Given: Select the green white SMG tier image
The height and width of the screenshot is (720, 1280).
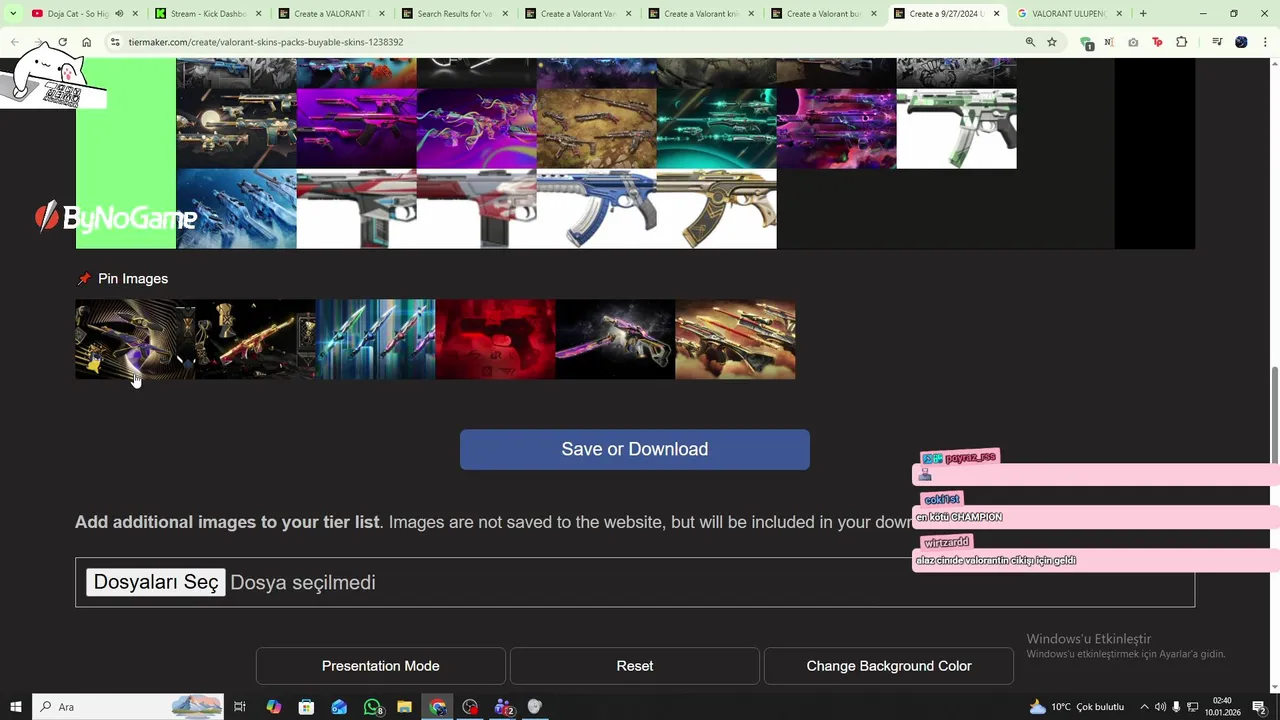Looking at the screenshot, I should coord(957,129).
